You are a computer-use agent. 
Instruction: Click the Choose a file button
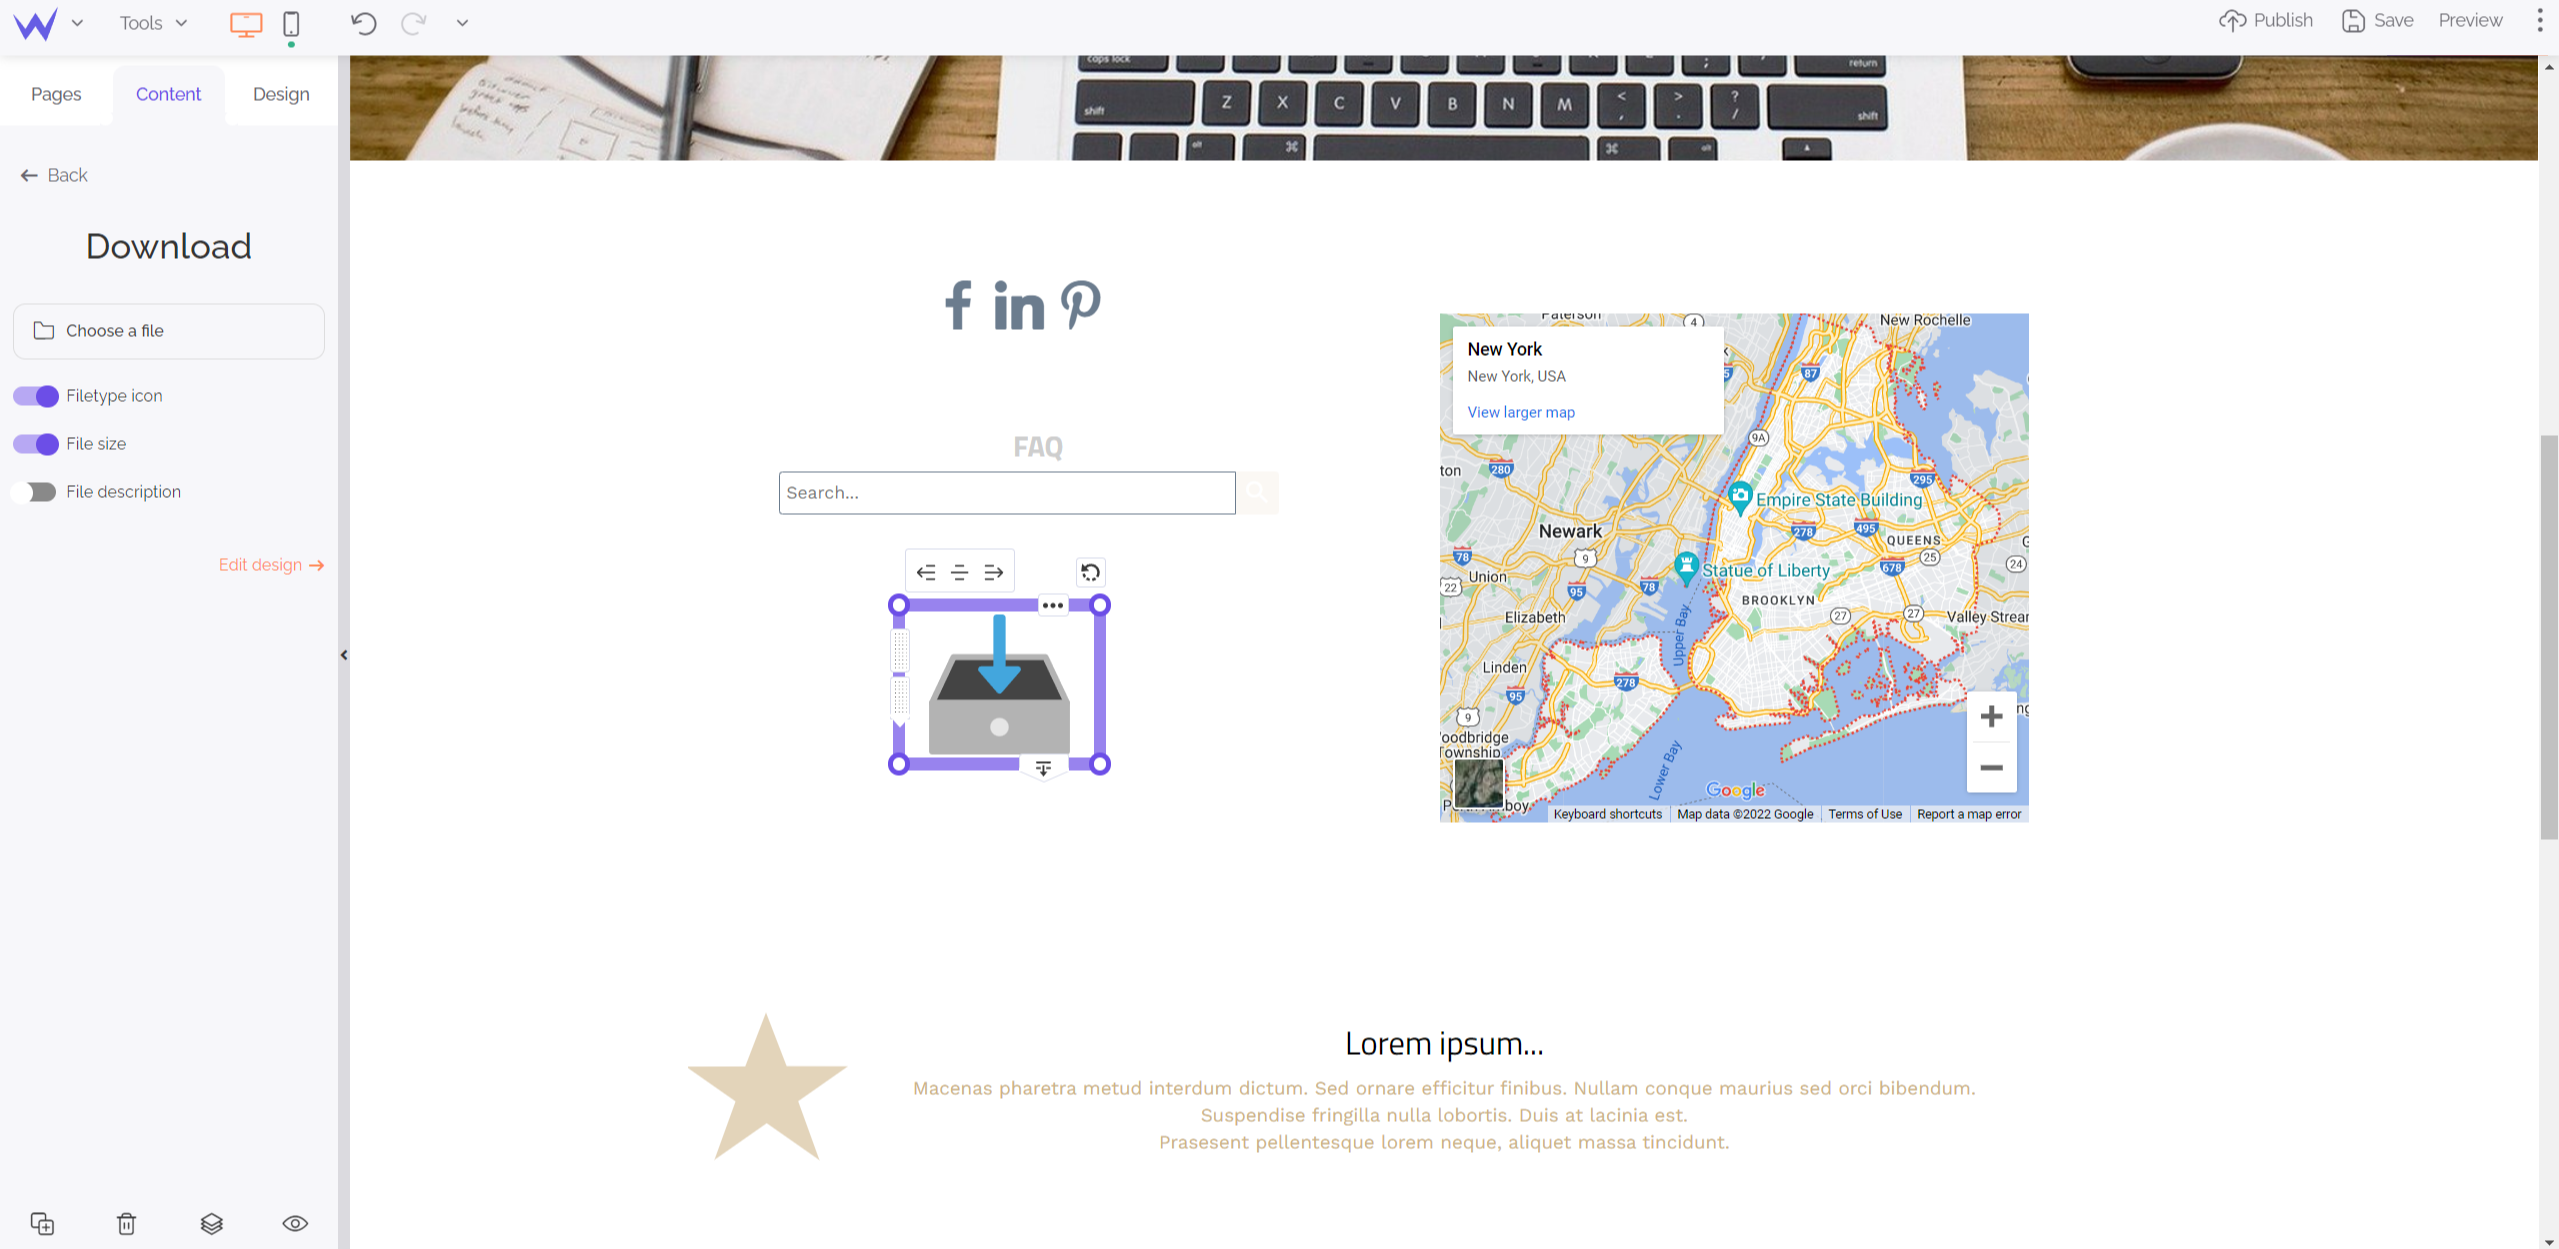168,330
